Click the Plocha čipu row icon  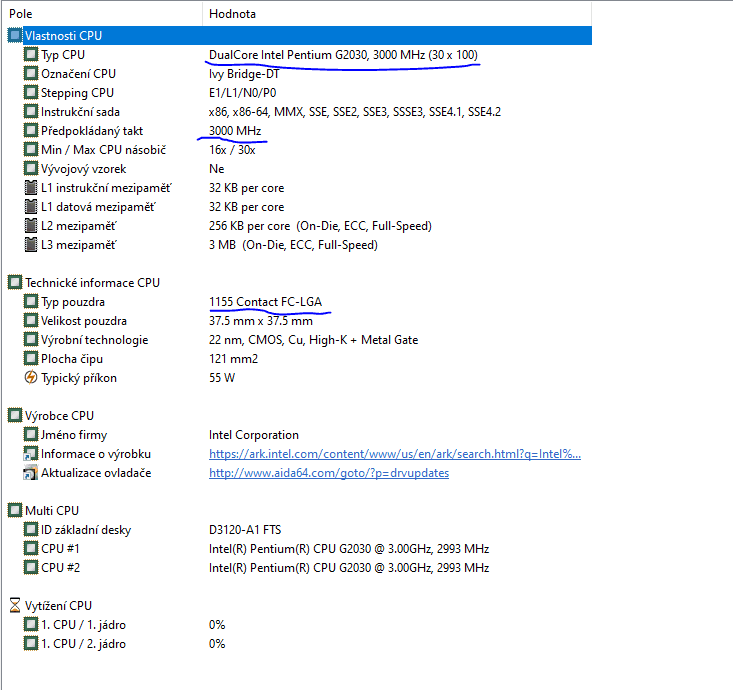31,359
